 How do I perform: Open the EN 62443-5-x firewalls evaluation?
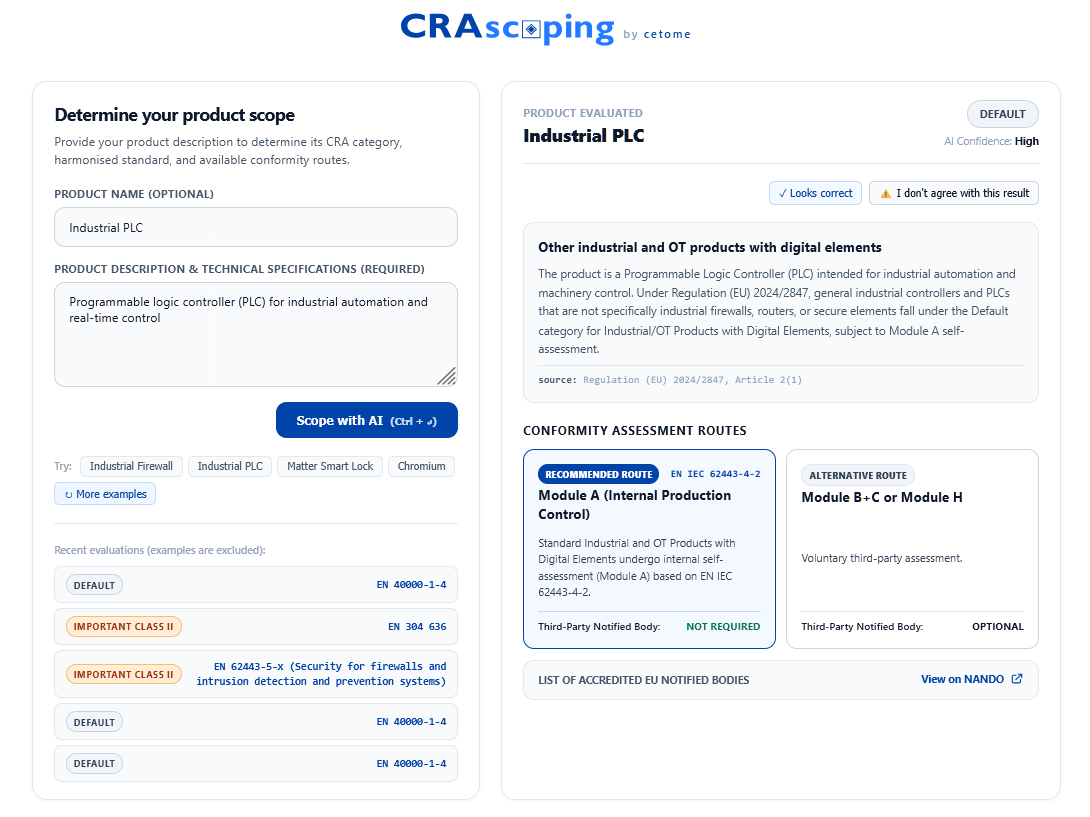pyautogui.click(x=256, y=674)
